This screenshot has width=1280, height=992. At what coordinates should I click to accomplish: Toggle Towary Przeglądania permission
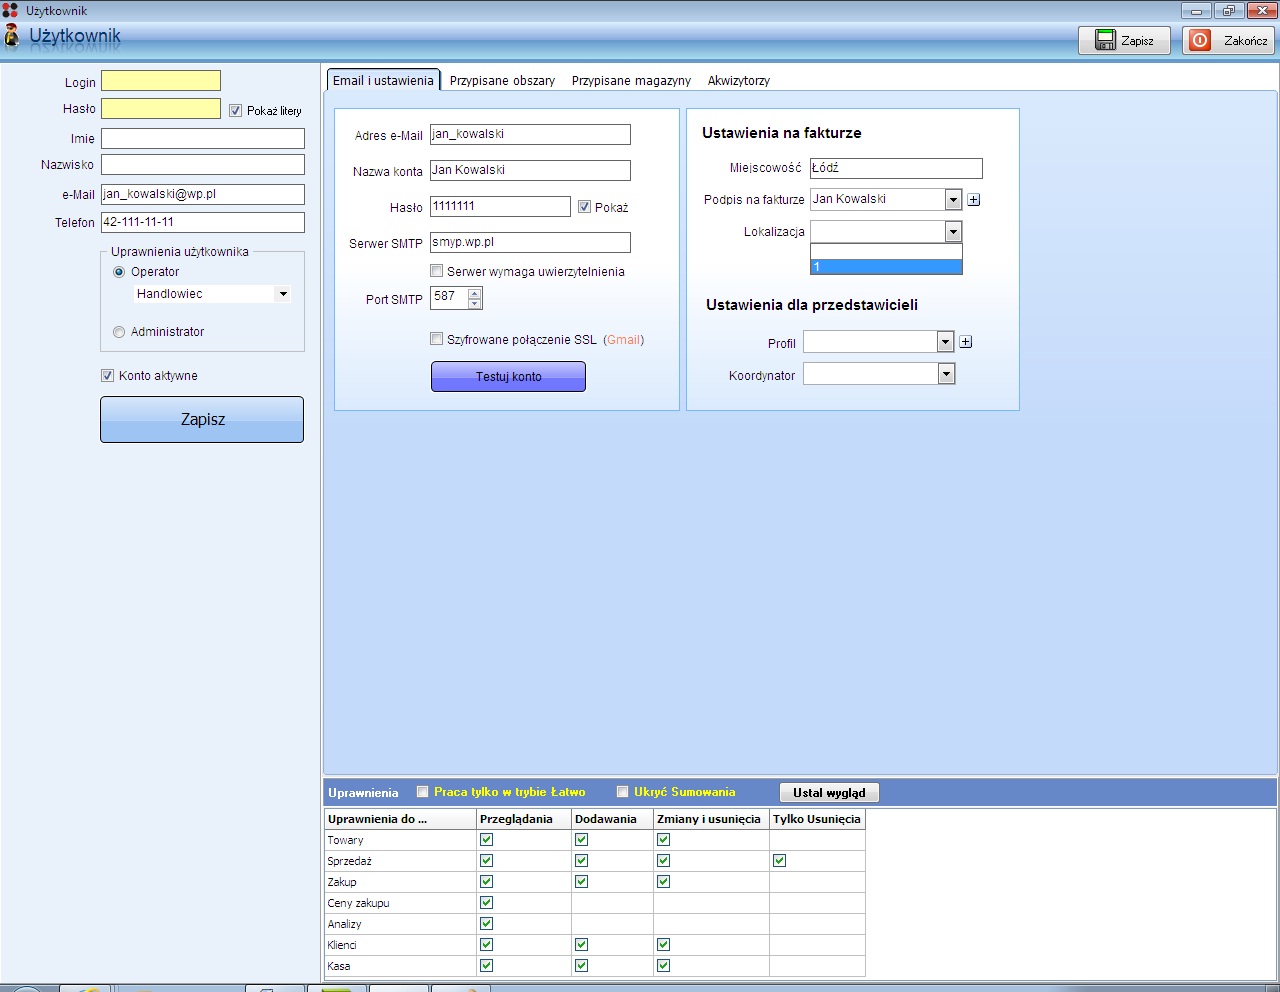click(x=486, y=840)
